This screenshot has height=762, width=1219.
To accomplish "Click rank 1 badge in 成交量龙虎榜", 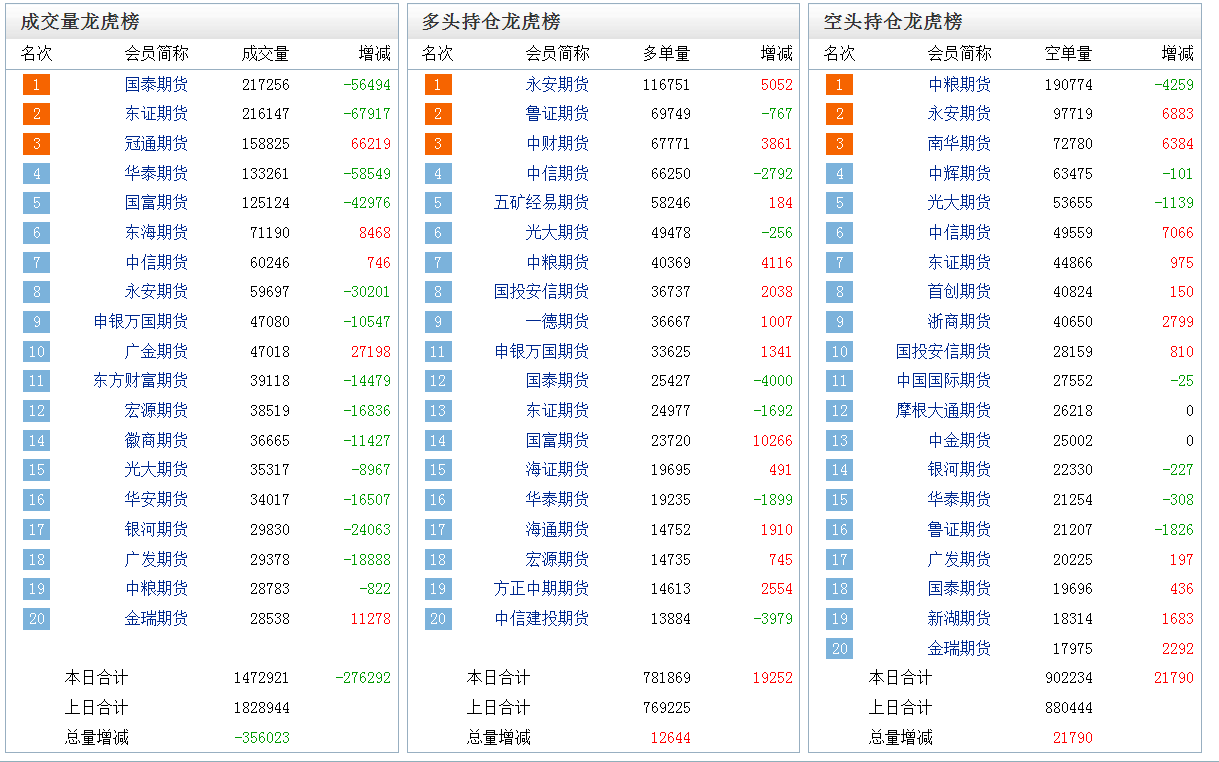I will 36,85.
